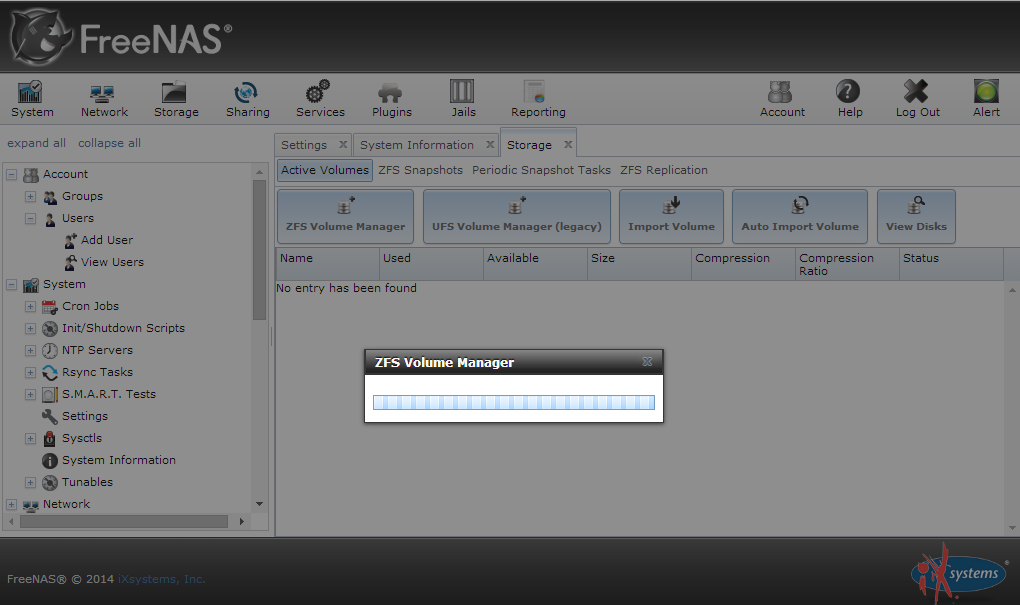Click the NTP Servers clock icon
This screenshot has height=605, width=1020.
pyautogui.click(x=50, y=351)
